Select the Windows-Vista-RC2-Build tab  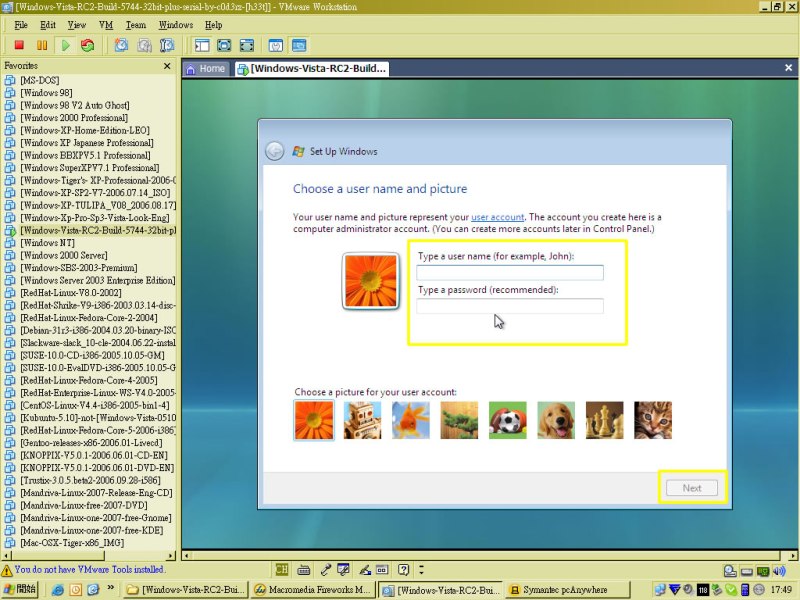click(312, 68)
